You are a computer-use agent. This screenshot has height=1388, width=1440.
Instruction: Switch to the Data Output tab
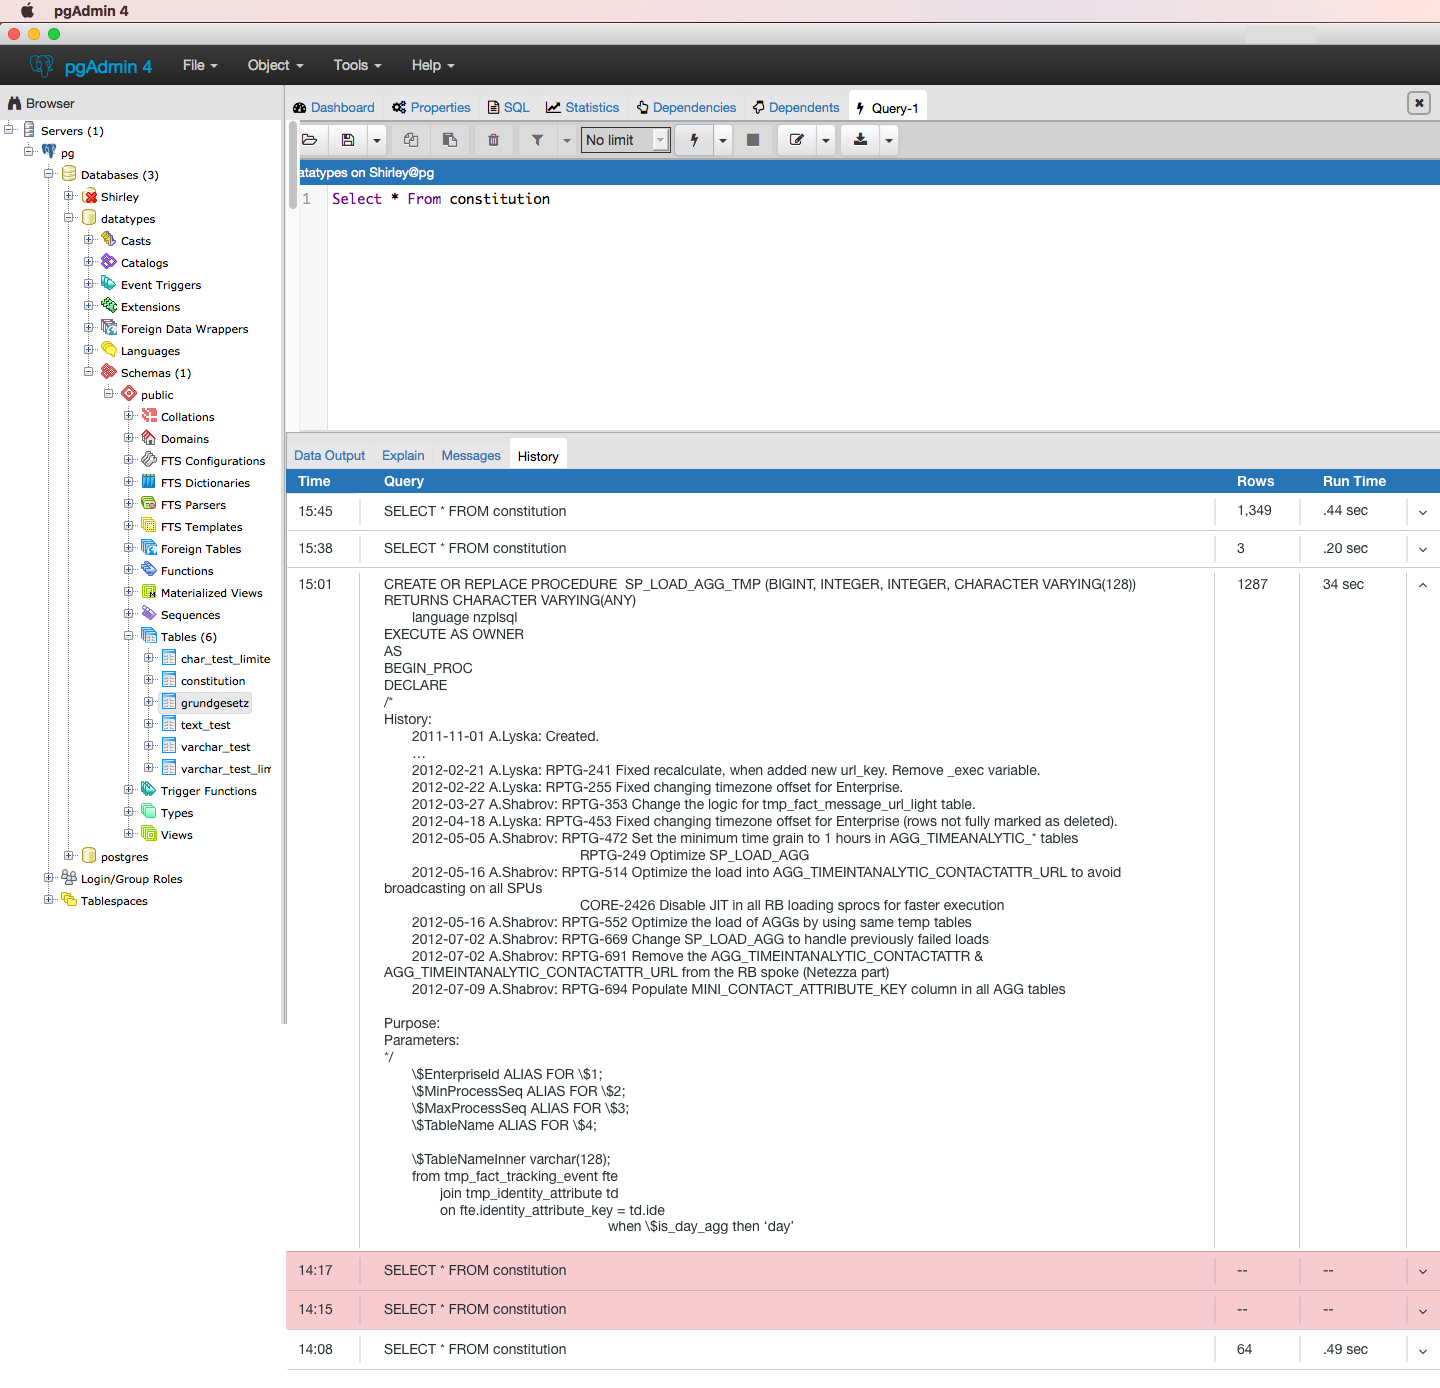tap(329, 456)
